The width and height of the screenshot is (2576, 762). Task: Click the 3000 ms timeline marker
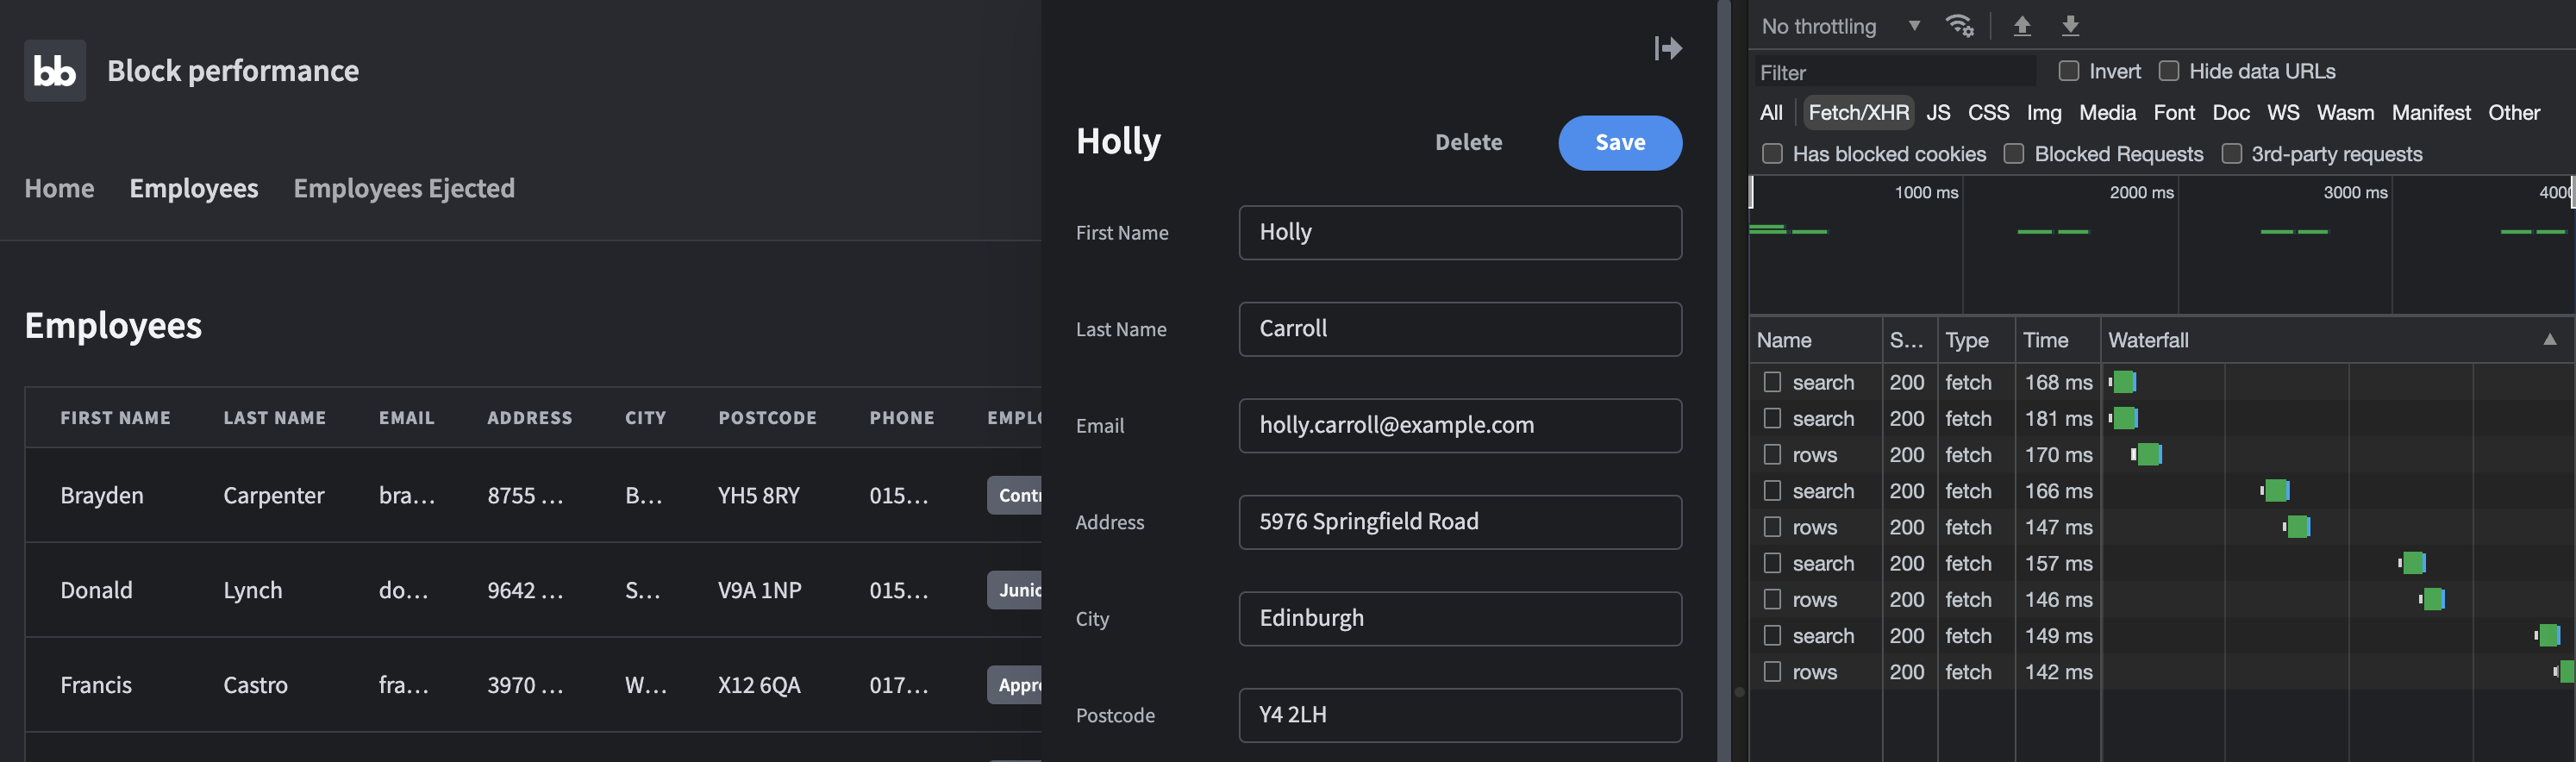2355,192
